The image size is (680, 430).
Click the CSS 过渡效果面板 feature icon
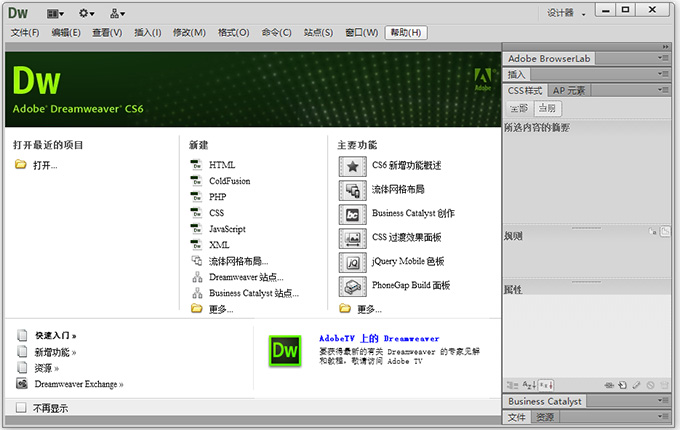[x=353, y=238]
